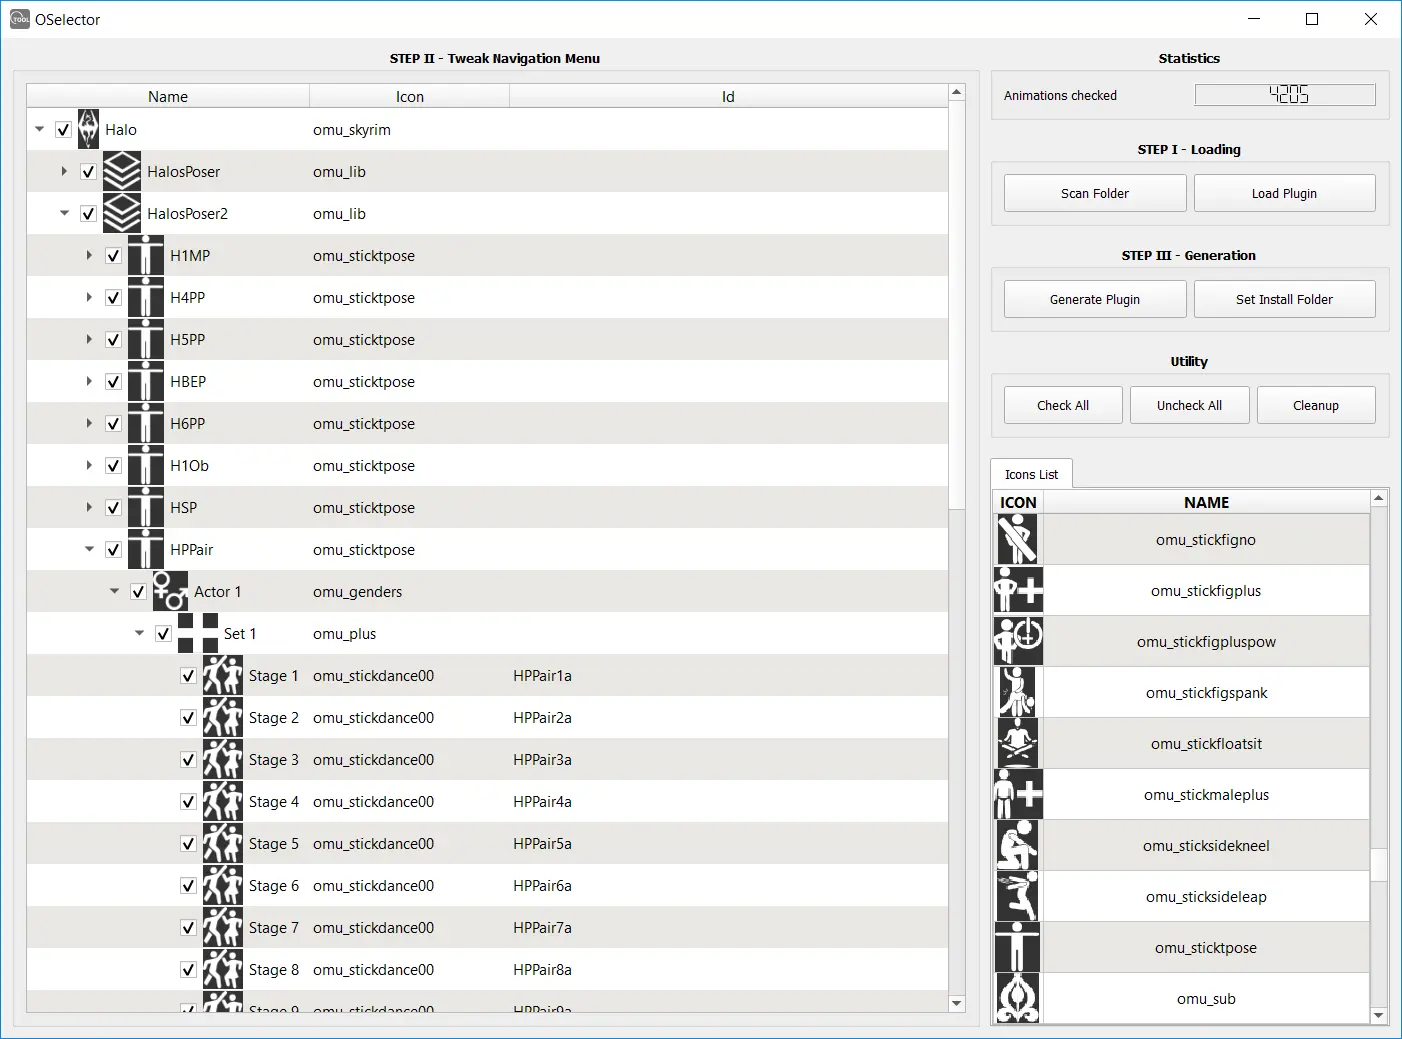The height and width of the screenshot is (1039, 1402).
Task: Click the stick pose icon beside H4PP
Action: point(146,298)
